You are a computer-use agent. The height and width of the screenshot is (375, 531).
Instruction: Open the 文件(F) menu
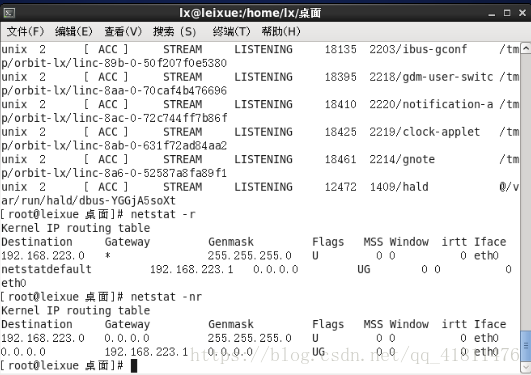(25, 32)
